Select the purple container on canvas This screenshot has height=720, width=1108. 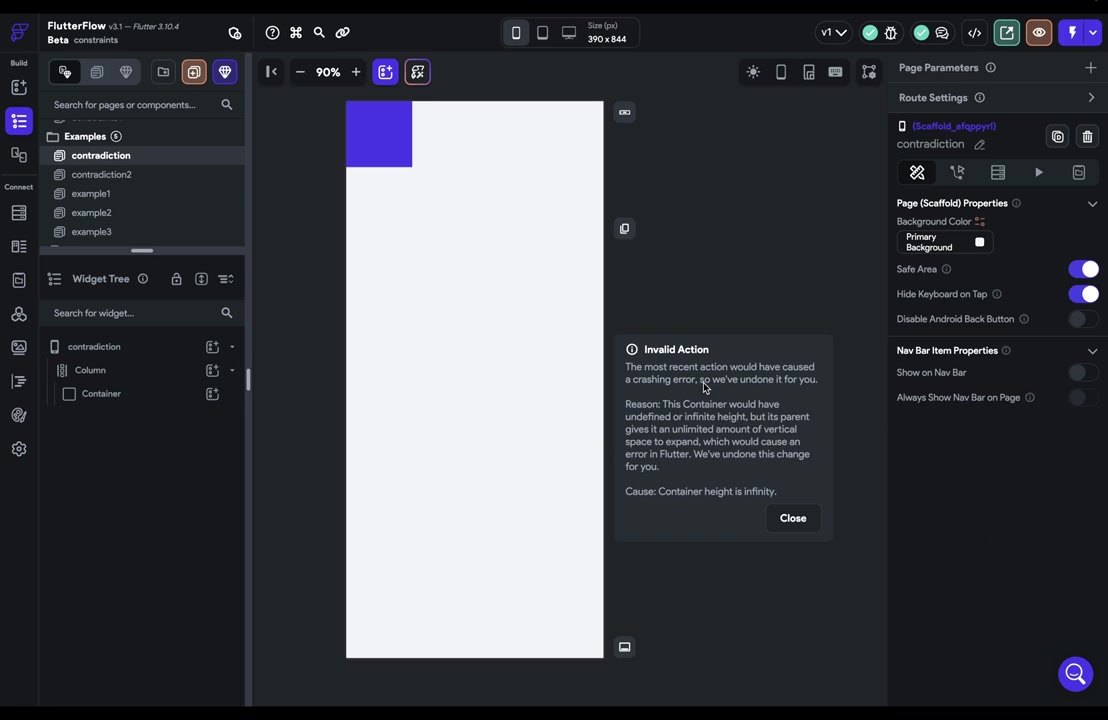click(x=379, y=134)
